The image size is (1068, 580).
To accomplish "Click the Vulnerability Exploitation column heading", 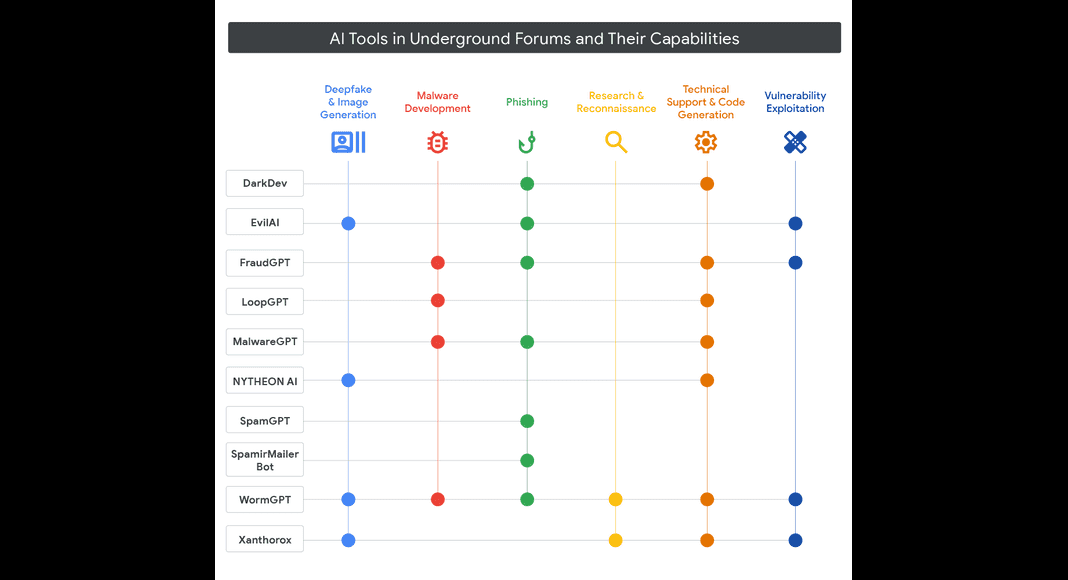I will click(x=795, y=102).
